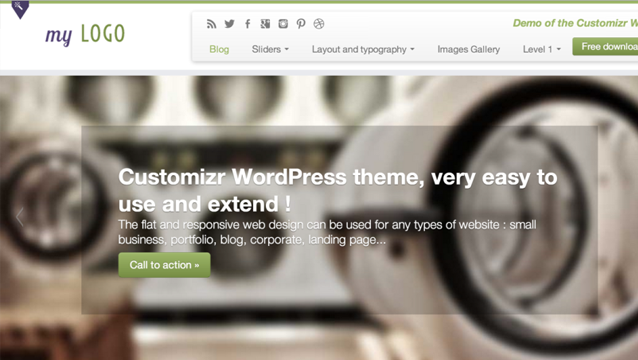The height and width of the screenshot is (360, 638).
Task: Expand the Level 1 dropdown menu
Action: pos(542,49)
